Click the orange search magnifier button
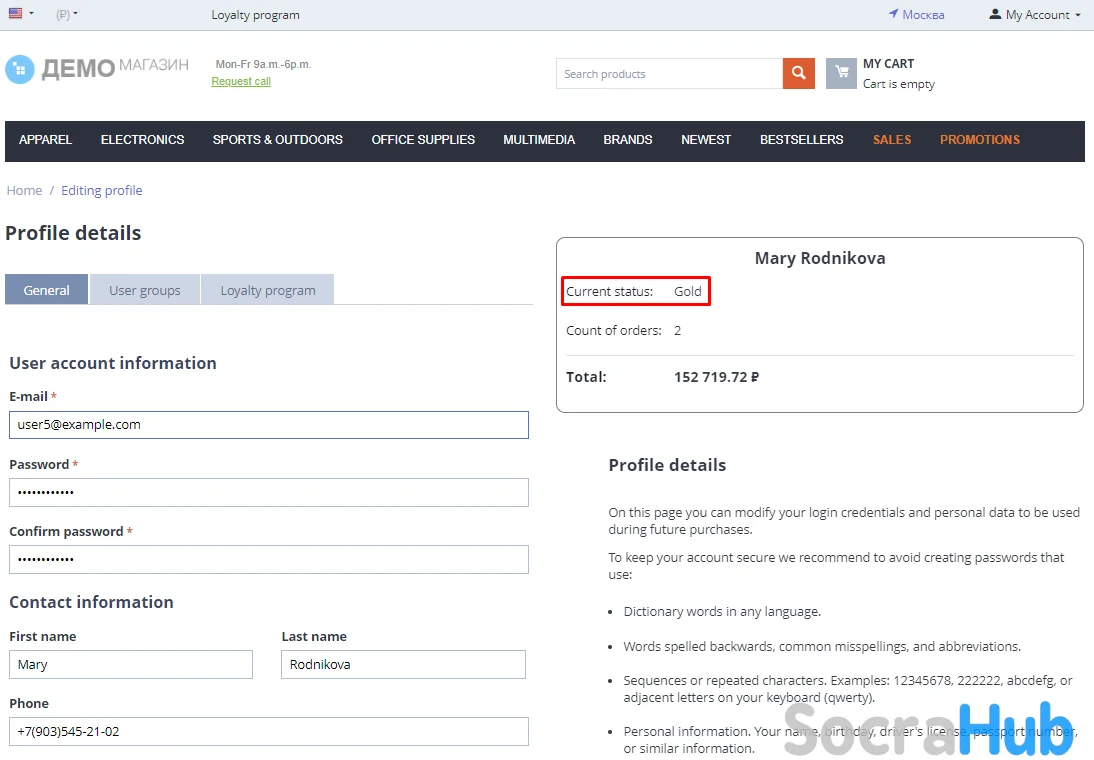The width and height of the screenshot is (1094, 760). coord(798,73)
